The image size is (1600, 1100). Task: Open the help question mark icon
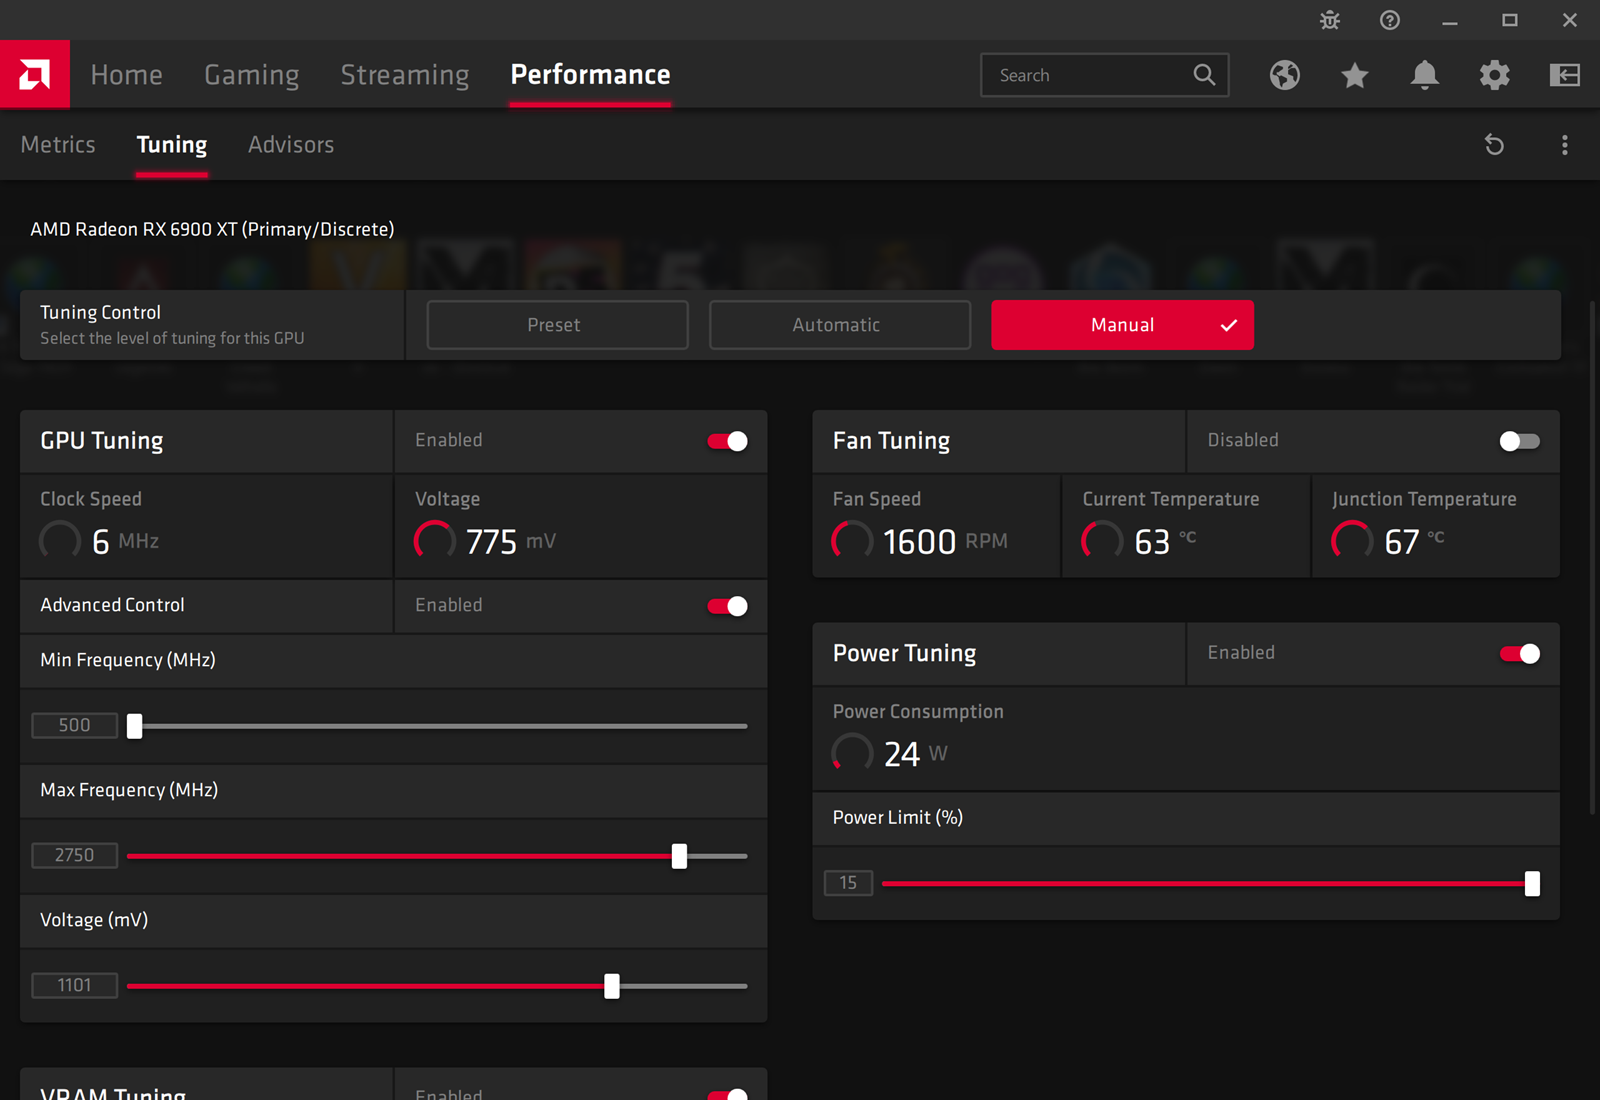1390,20
